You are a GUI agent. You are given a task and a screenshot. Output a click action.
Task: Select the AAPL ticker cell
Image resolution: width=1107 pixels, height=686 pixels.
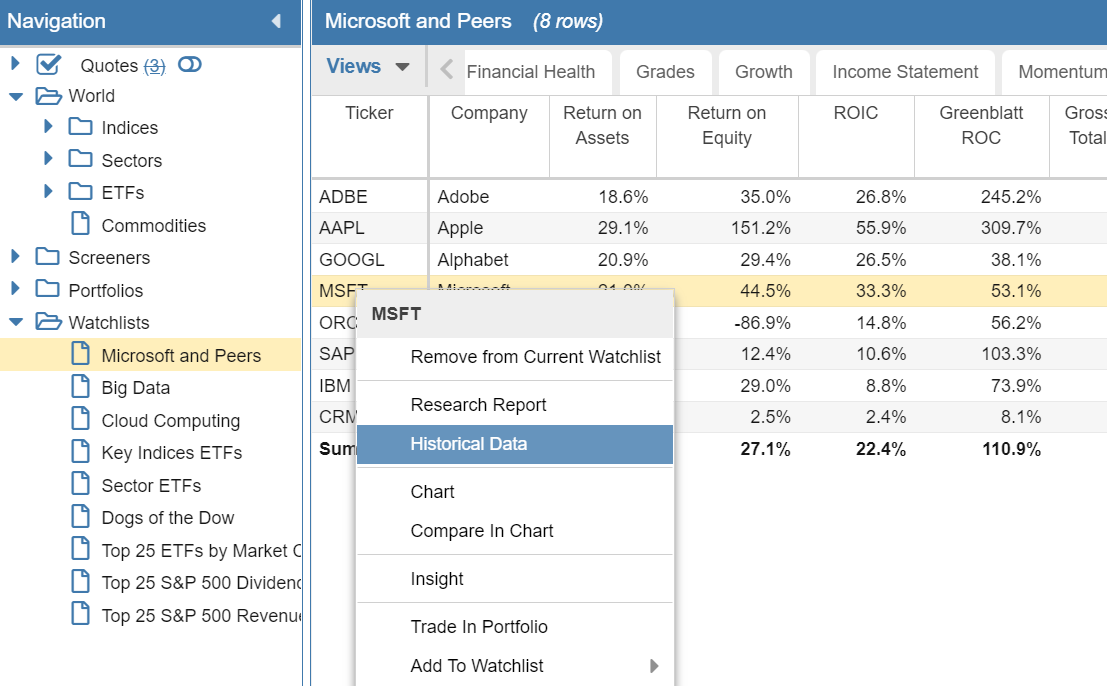tap(370, 228)
